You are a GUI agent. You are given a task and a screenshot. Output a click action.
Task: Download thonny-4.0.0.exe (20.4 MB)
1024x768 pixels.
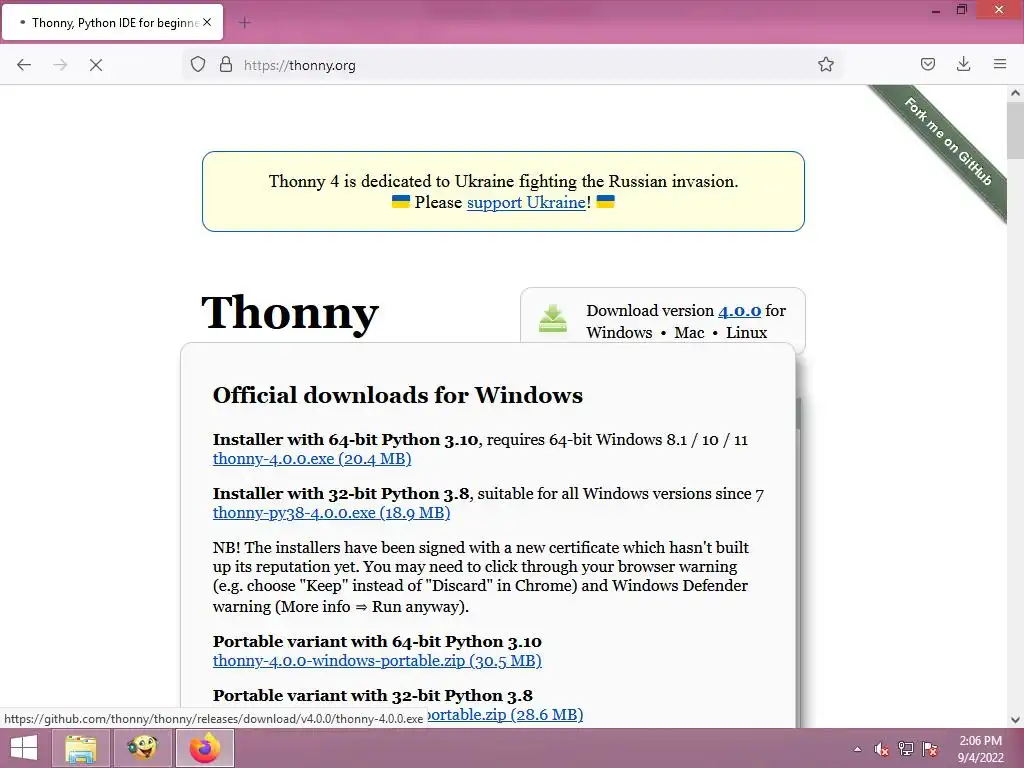click(312, 458)
